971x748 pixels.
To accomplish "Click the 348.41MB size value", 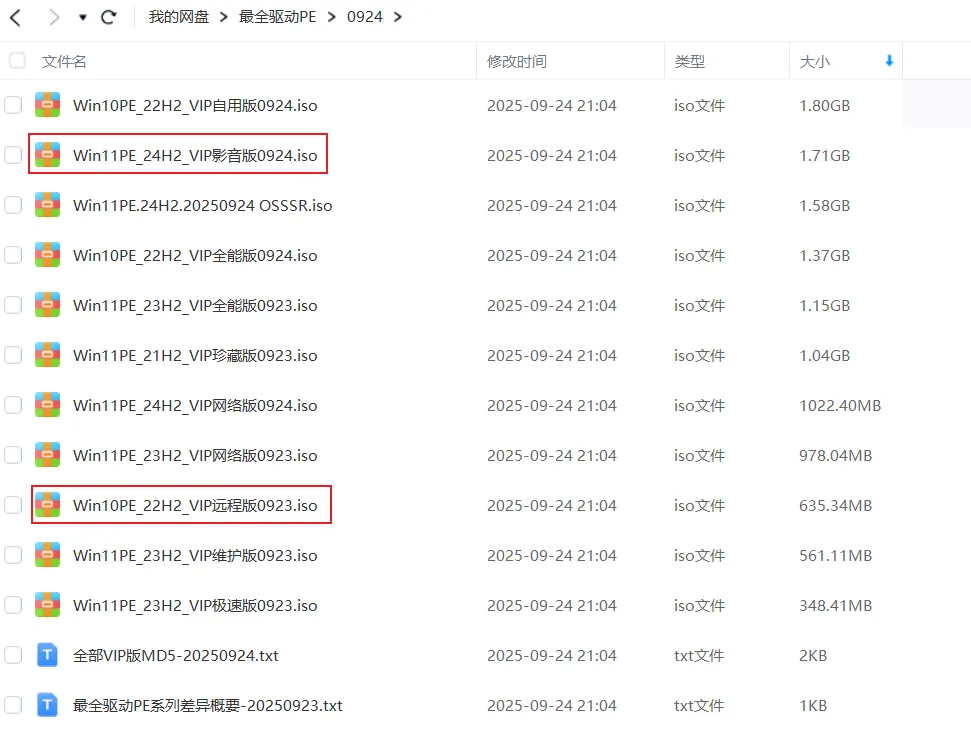I will 835,606.
